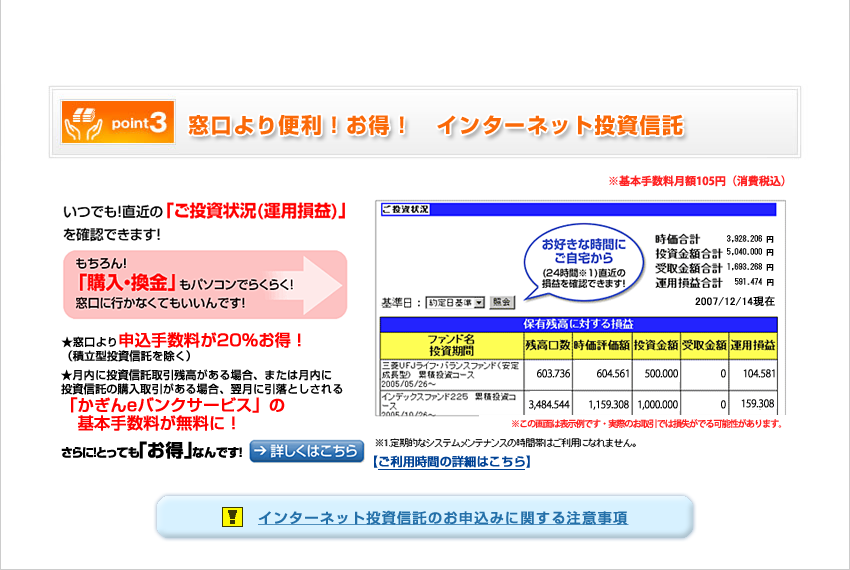Click the 受取金額 column header
850x570 pixels.
[x=704, y=345]
